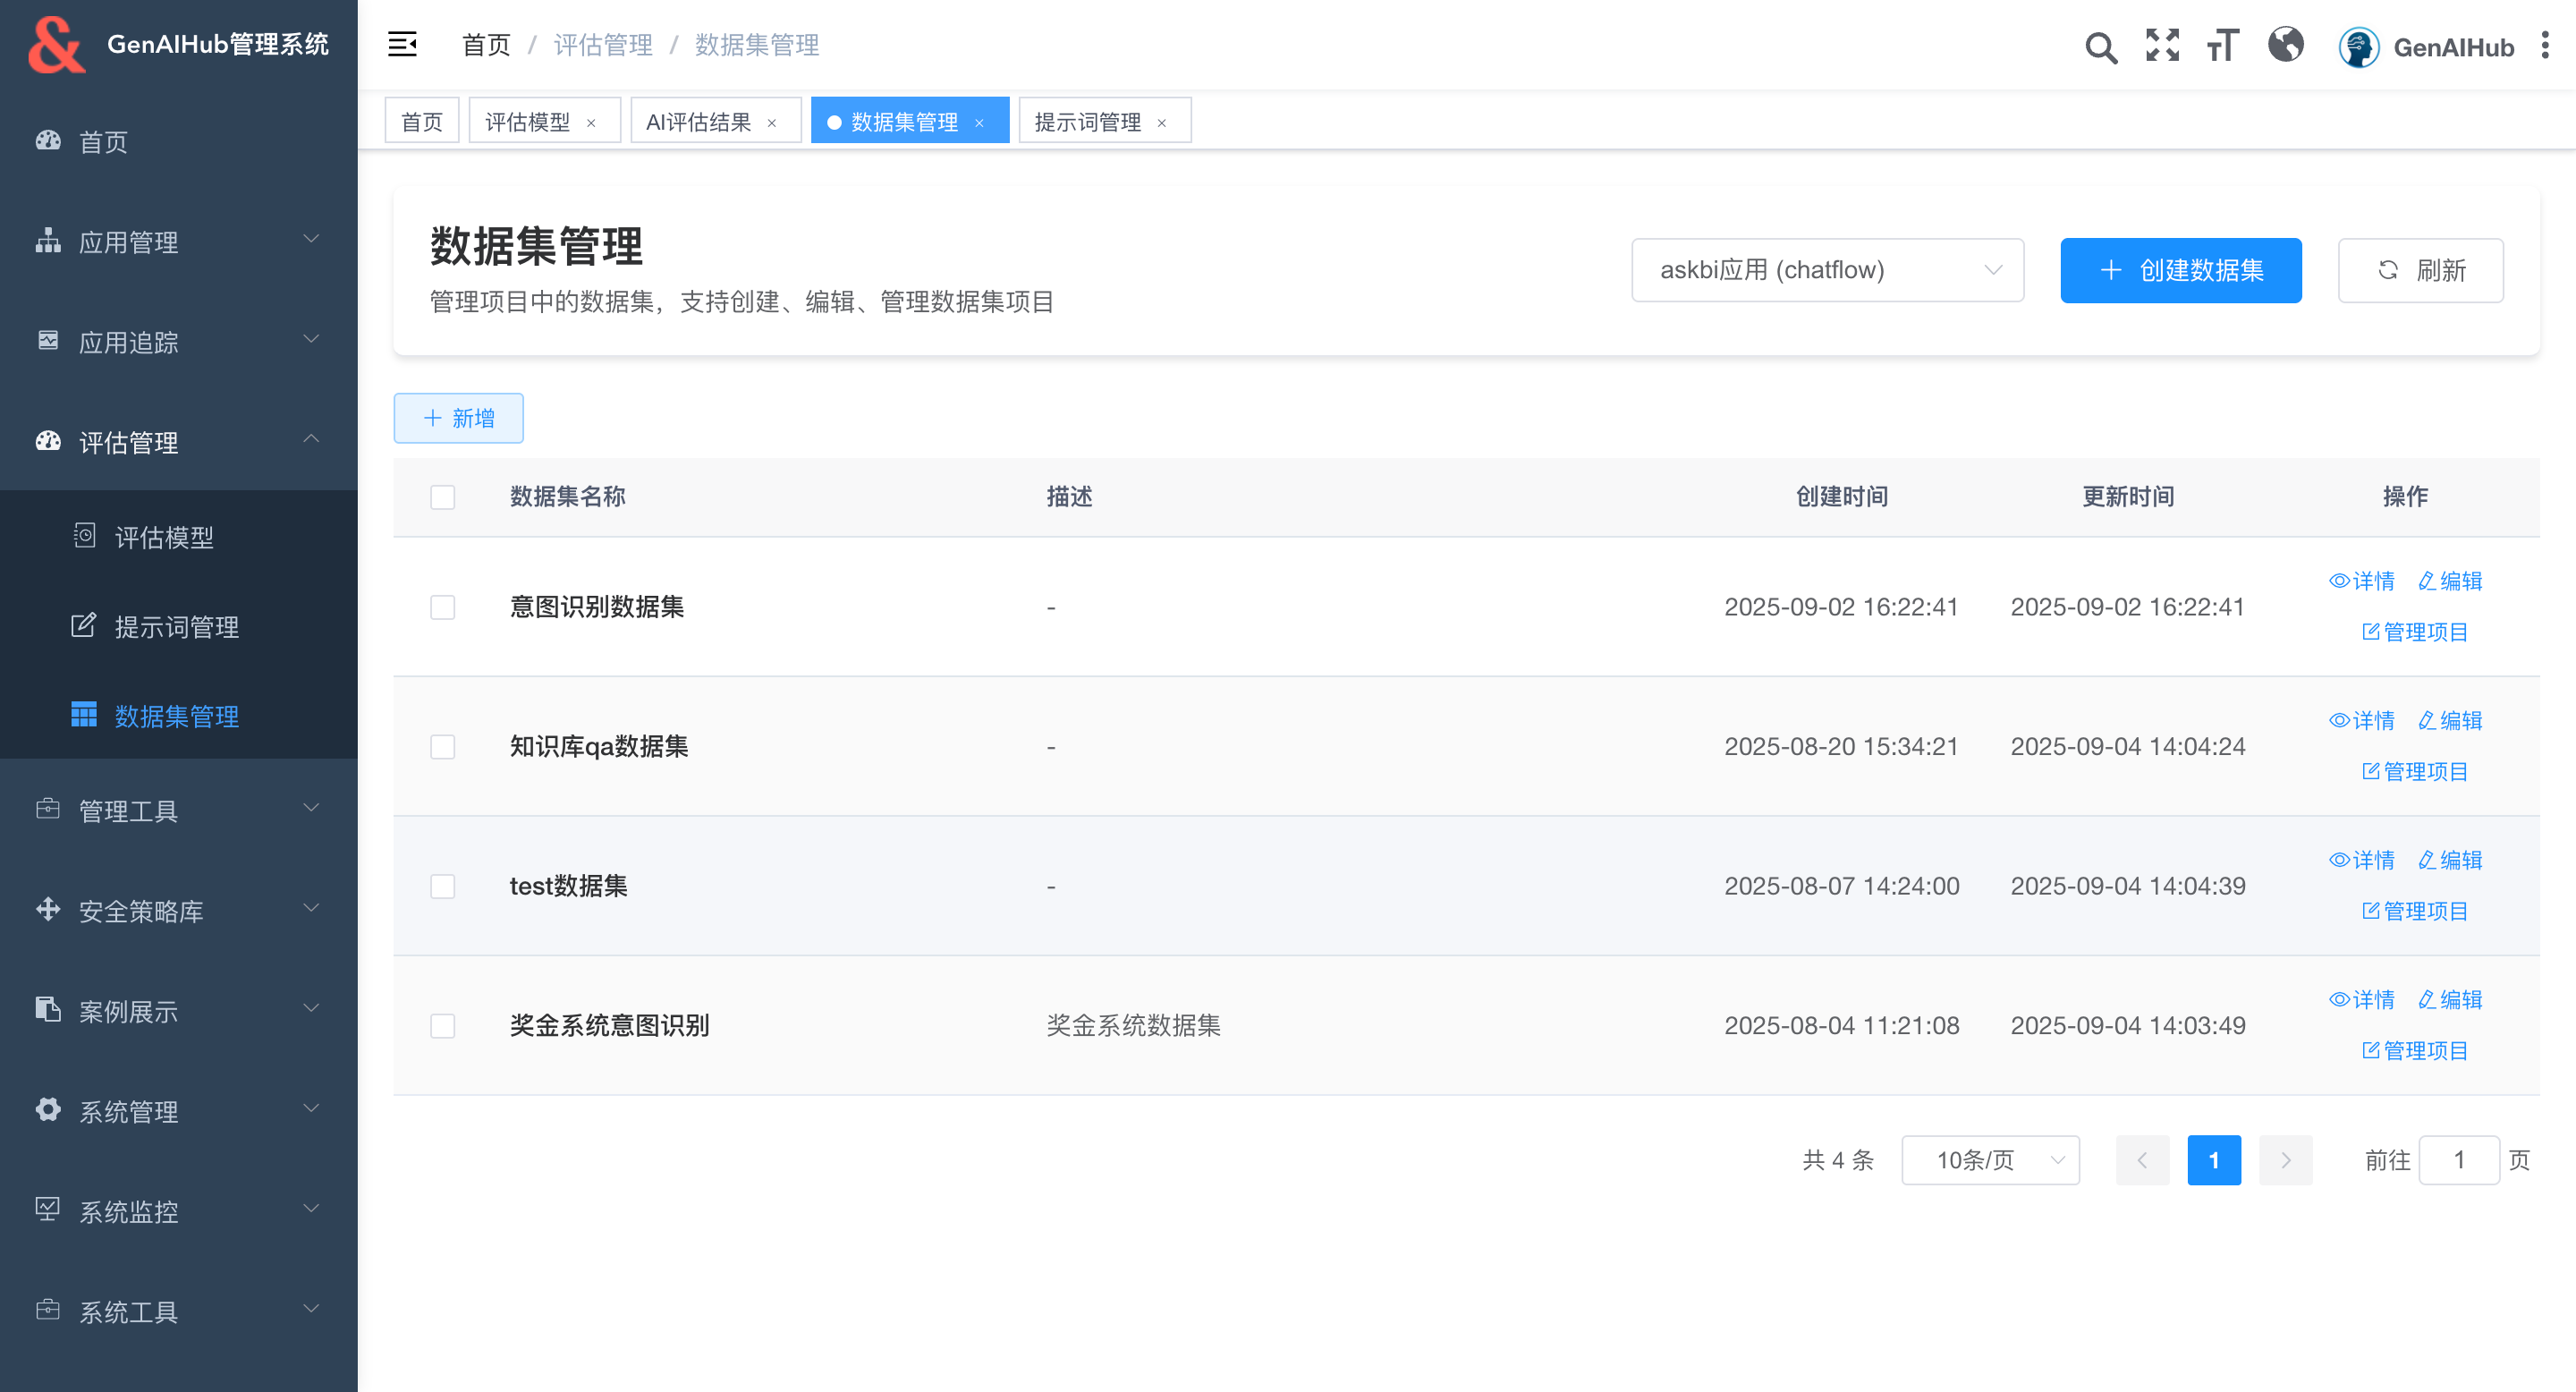Screen dimensions: 2576x1392
Task: Click the globe language switcher icon
Action: point(2285,46)
